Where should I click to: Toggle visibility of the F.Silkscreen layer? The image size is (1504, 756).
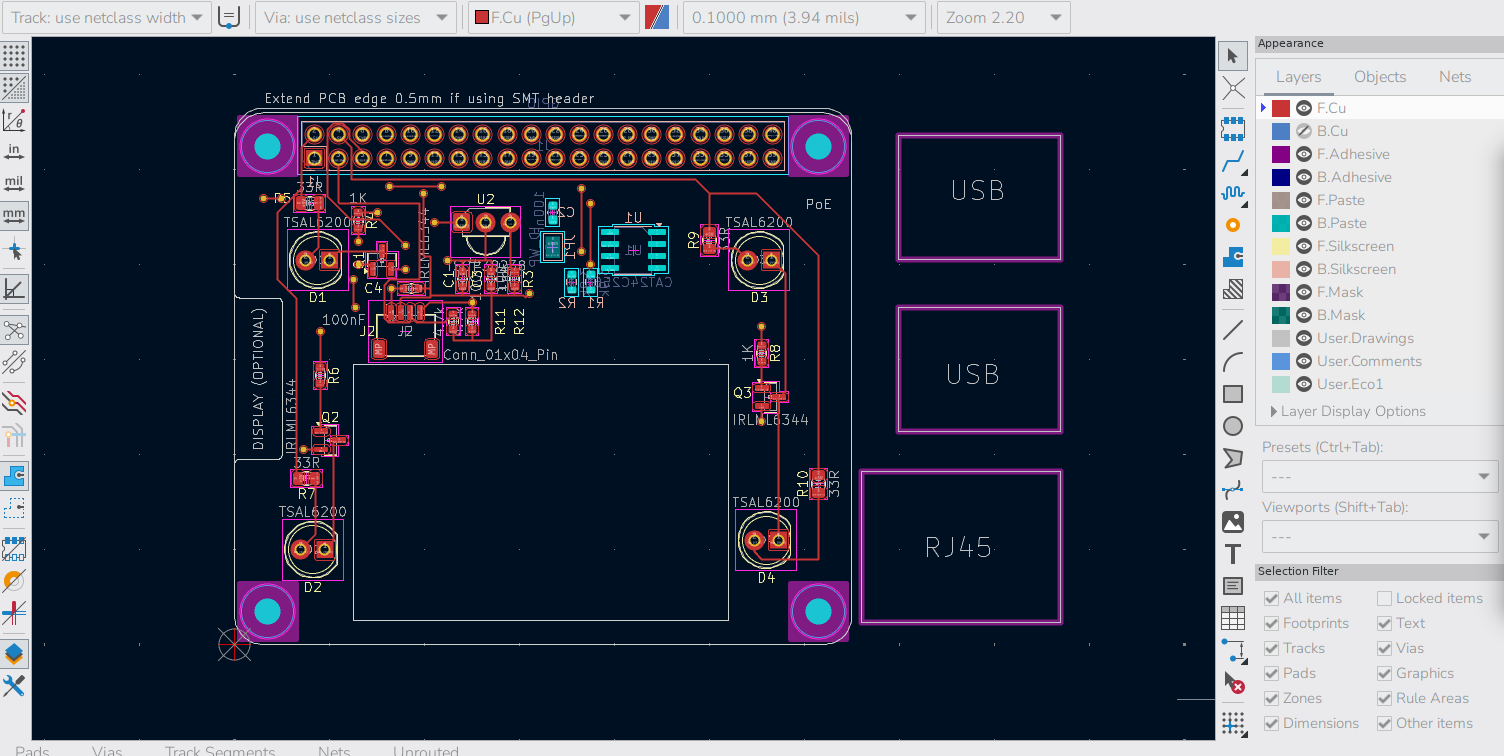pyautogui.click(x=1303, y=245)
